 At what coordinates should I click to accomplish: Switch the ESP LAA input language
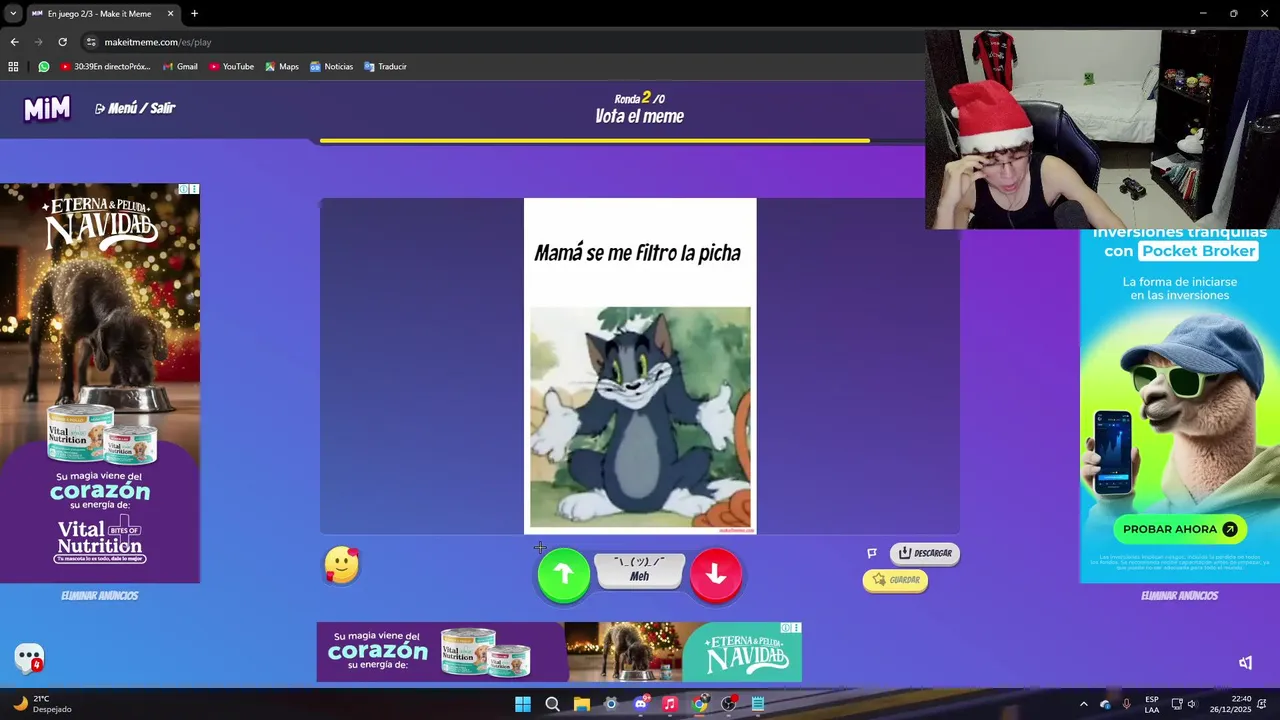click(1152, 704)
